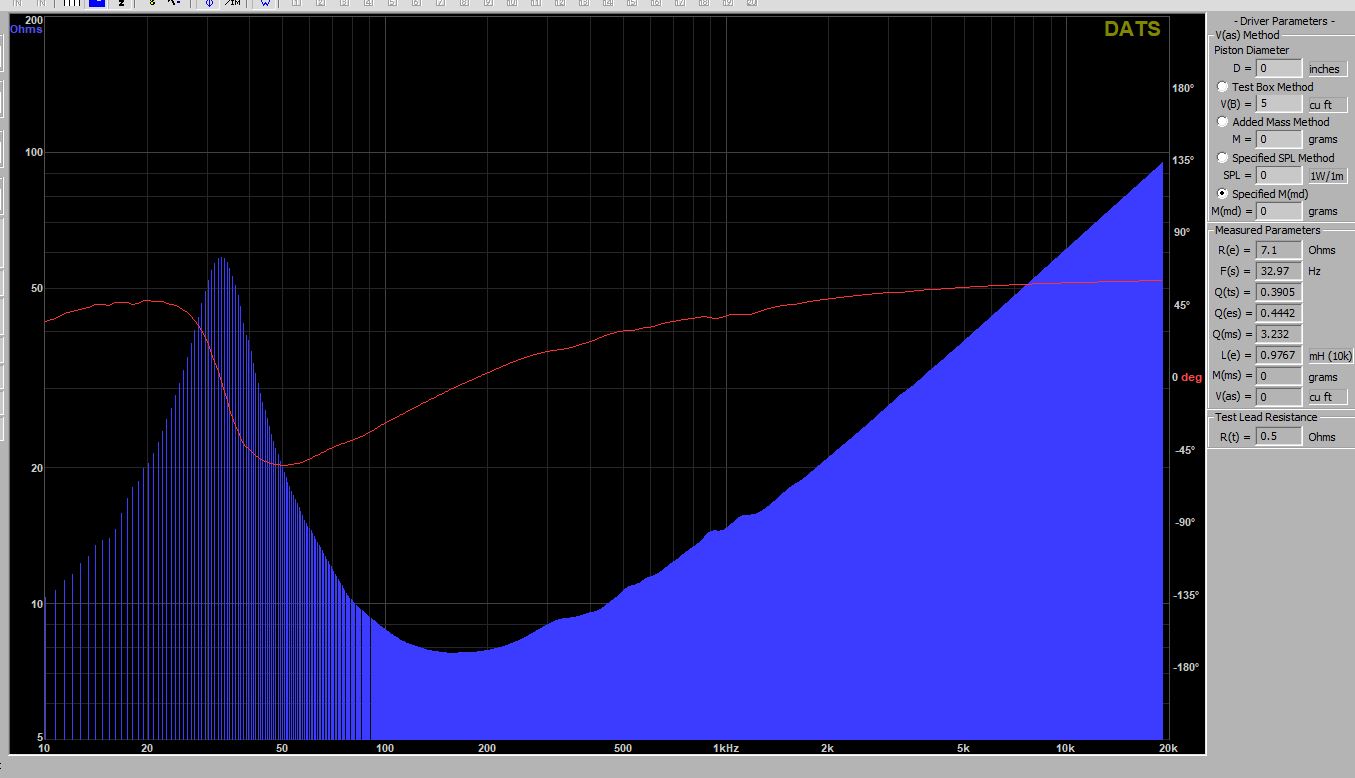Click the V(B) test box volume field
Screen dimensions: 1355x778
pyautogui.click(x=1279, y=104)
